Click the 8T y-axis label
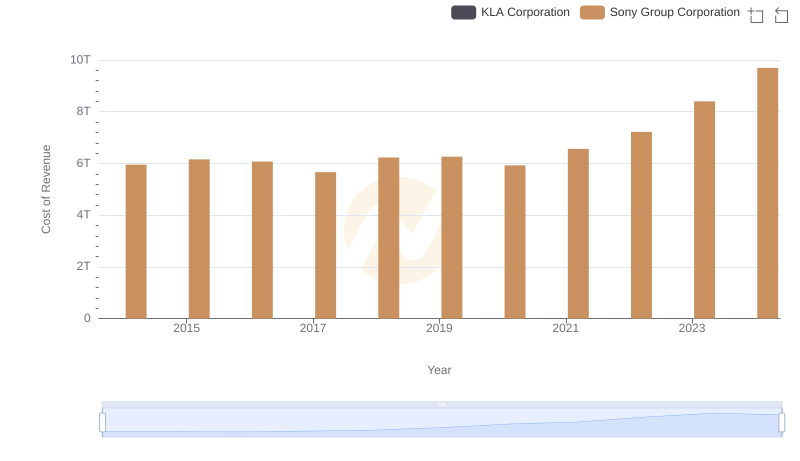 (83, 111)
